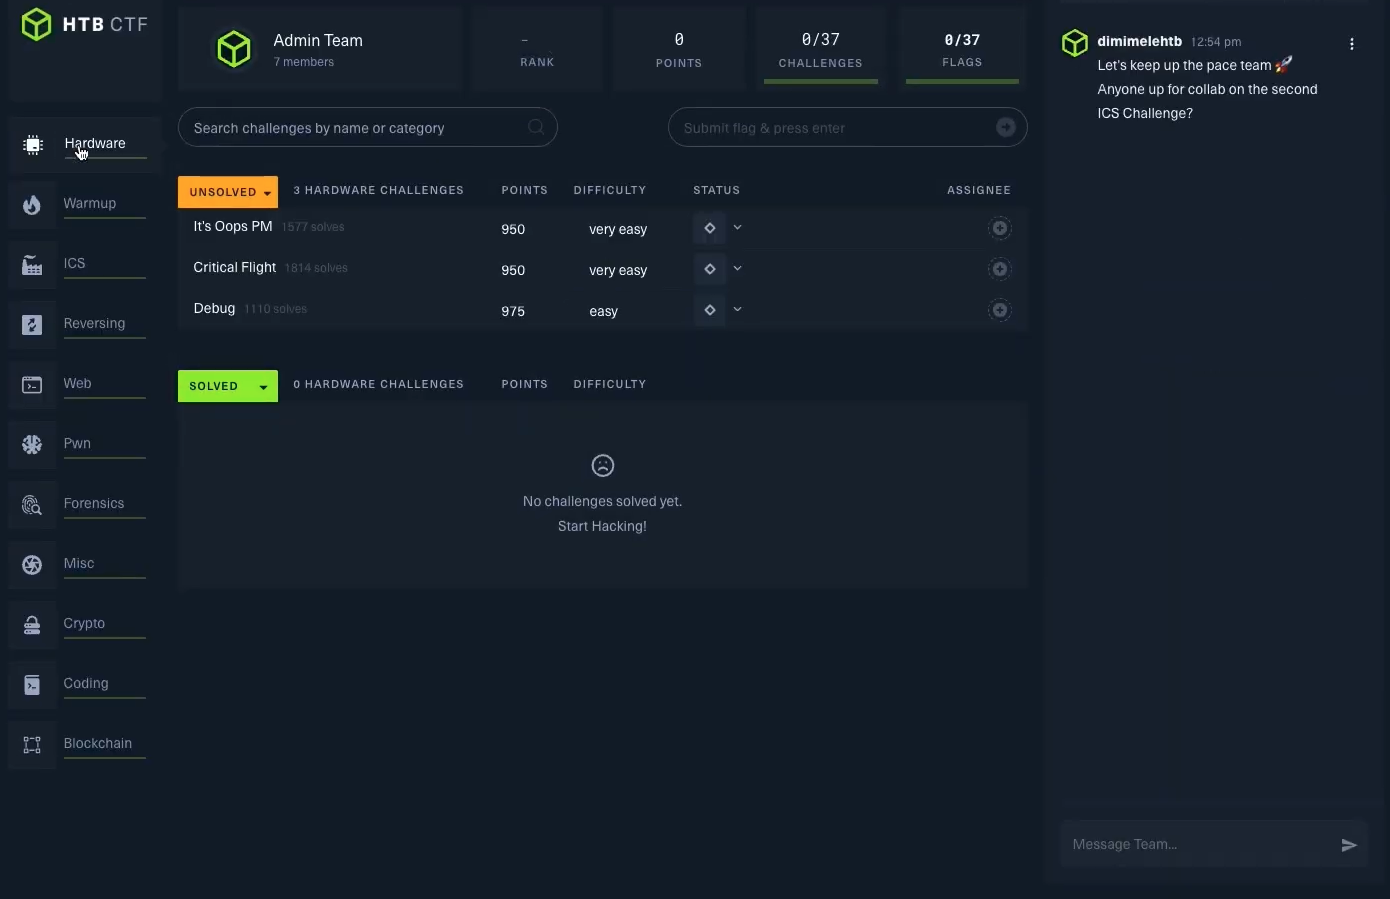Click the 975 points value for Debug
This screenshot has height=899, width=1390.
(513, 311)
